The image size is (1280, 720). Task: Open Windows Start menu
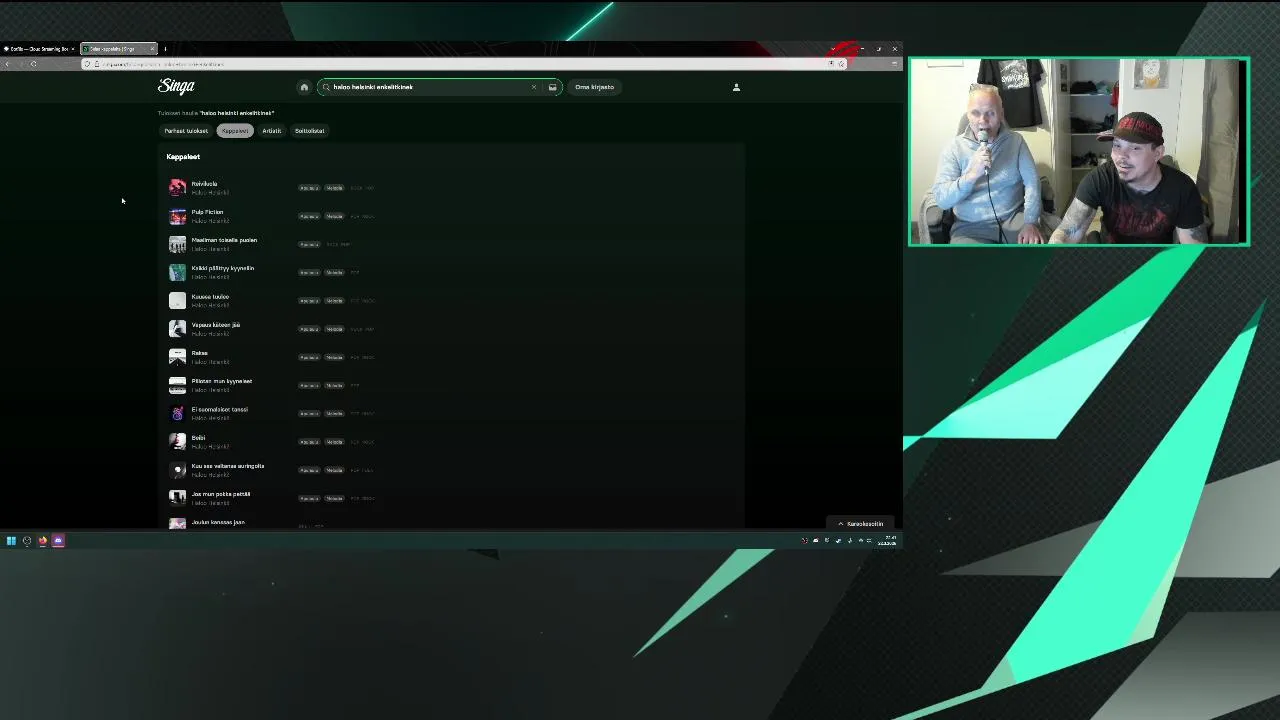pyautogui.click(x=11, y=541)
